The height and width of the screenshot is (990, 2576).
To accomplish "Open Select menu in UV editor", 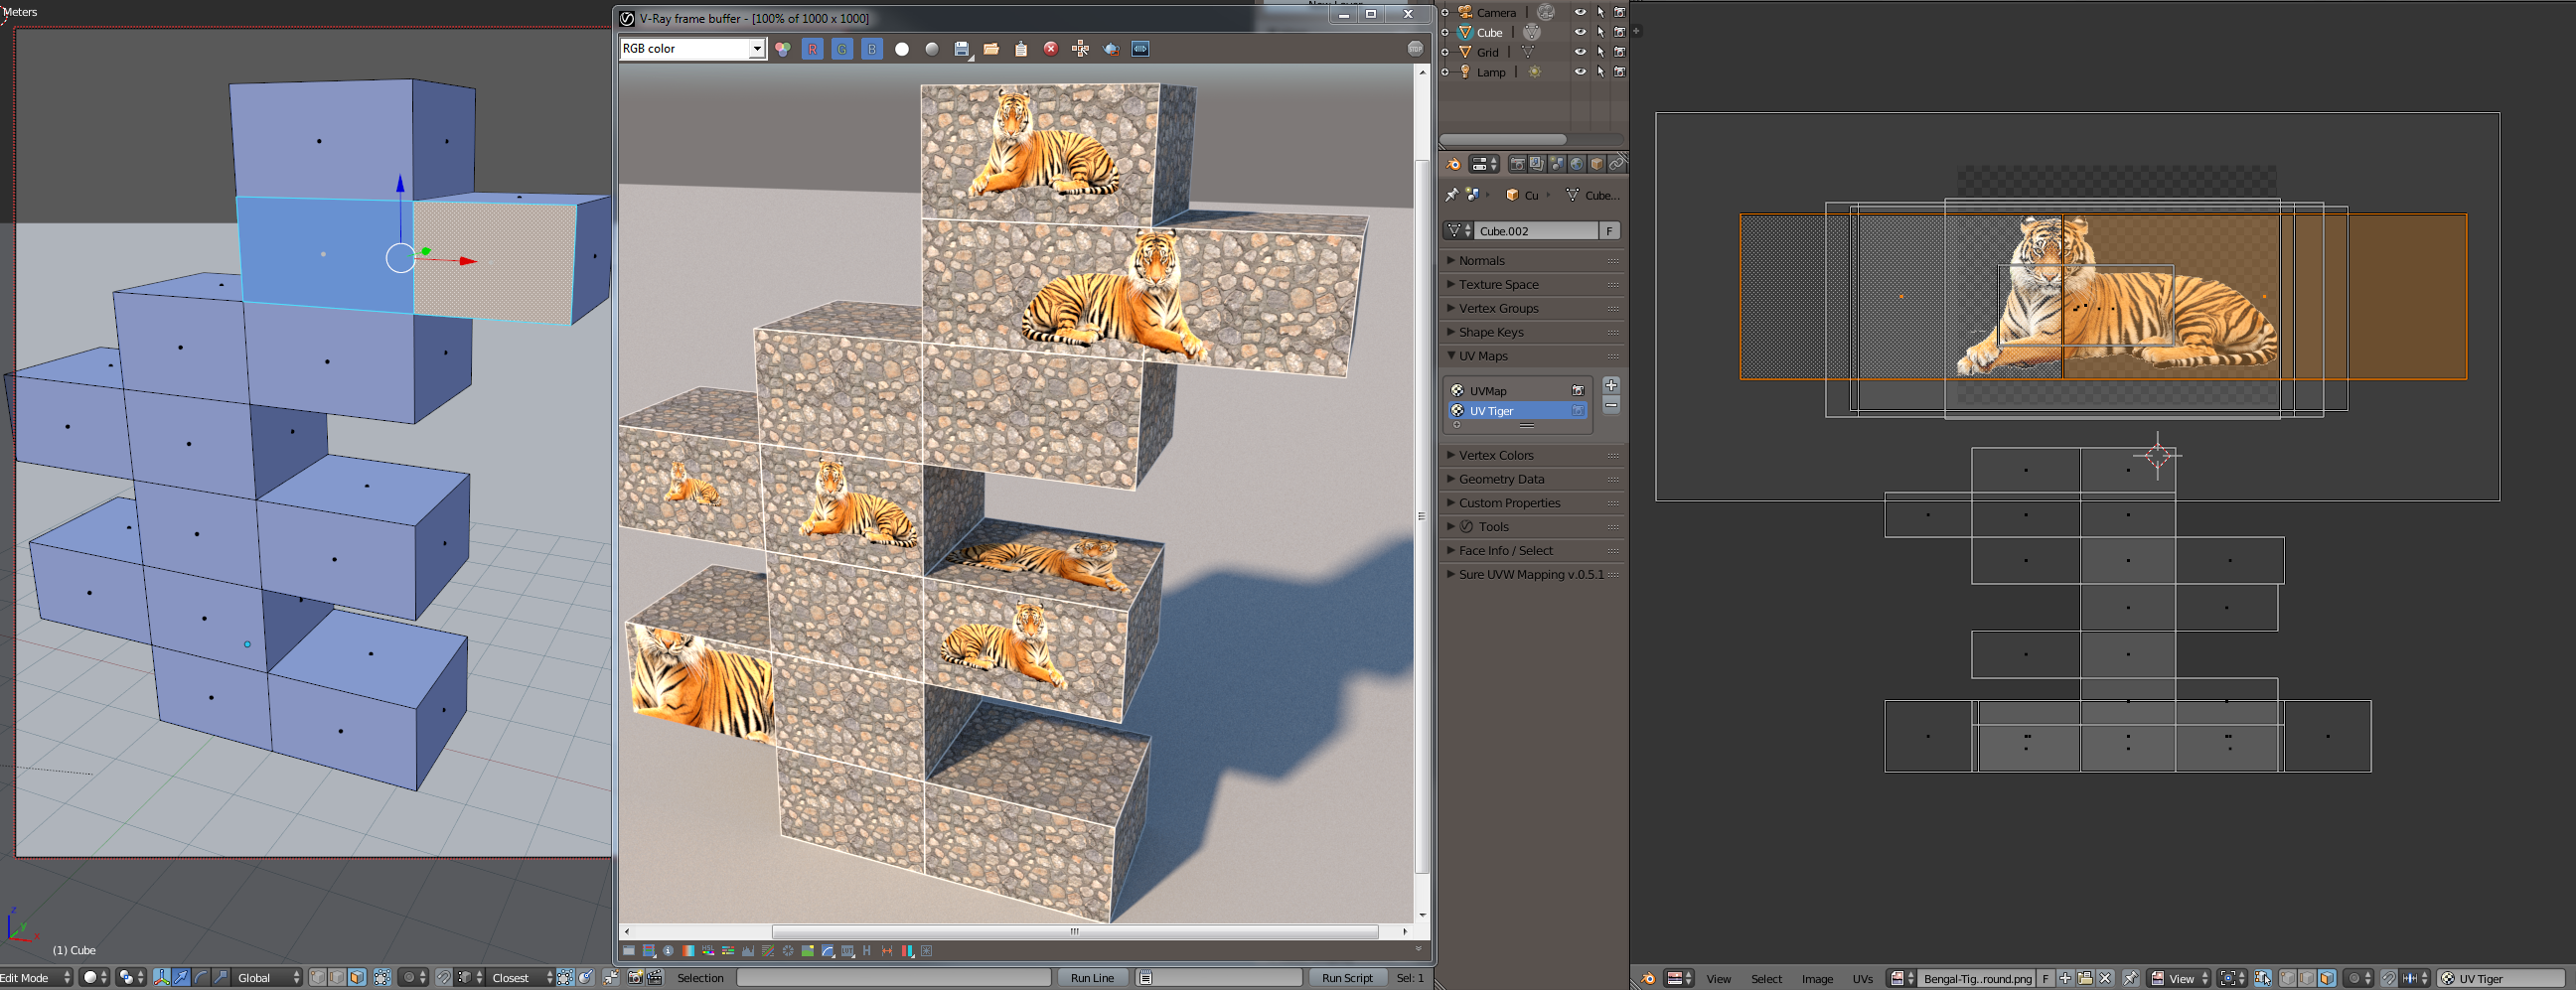I will 1766,979.
